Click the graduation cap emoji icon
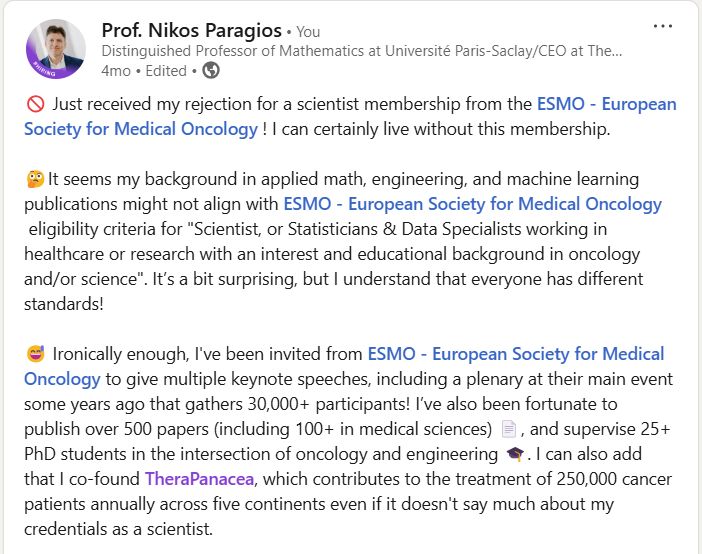This screenshot has width=702, height=554. [x=515, y=454]
